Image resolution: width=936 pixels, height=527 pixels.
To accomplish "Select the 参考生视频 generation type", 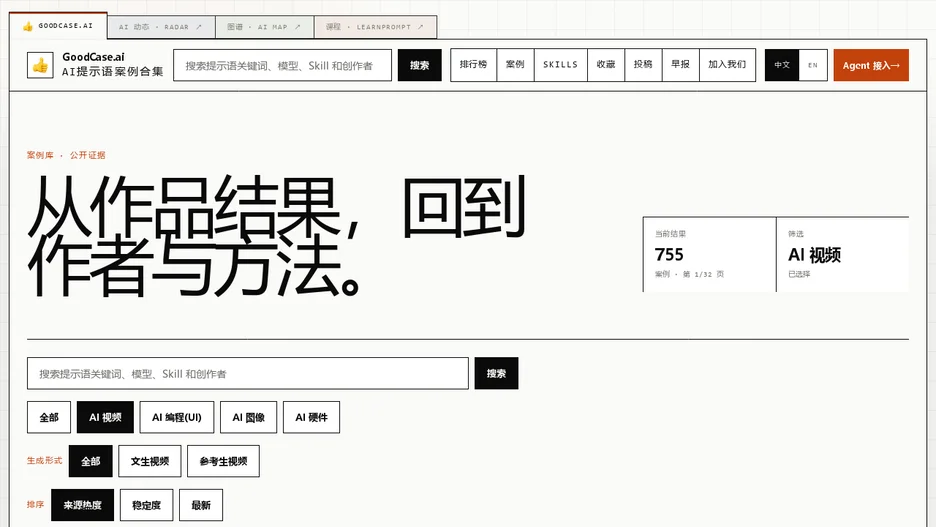I will pyautogui.click(x=223, y=461).
